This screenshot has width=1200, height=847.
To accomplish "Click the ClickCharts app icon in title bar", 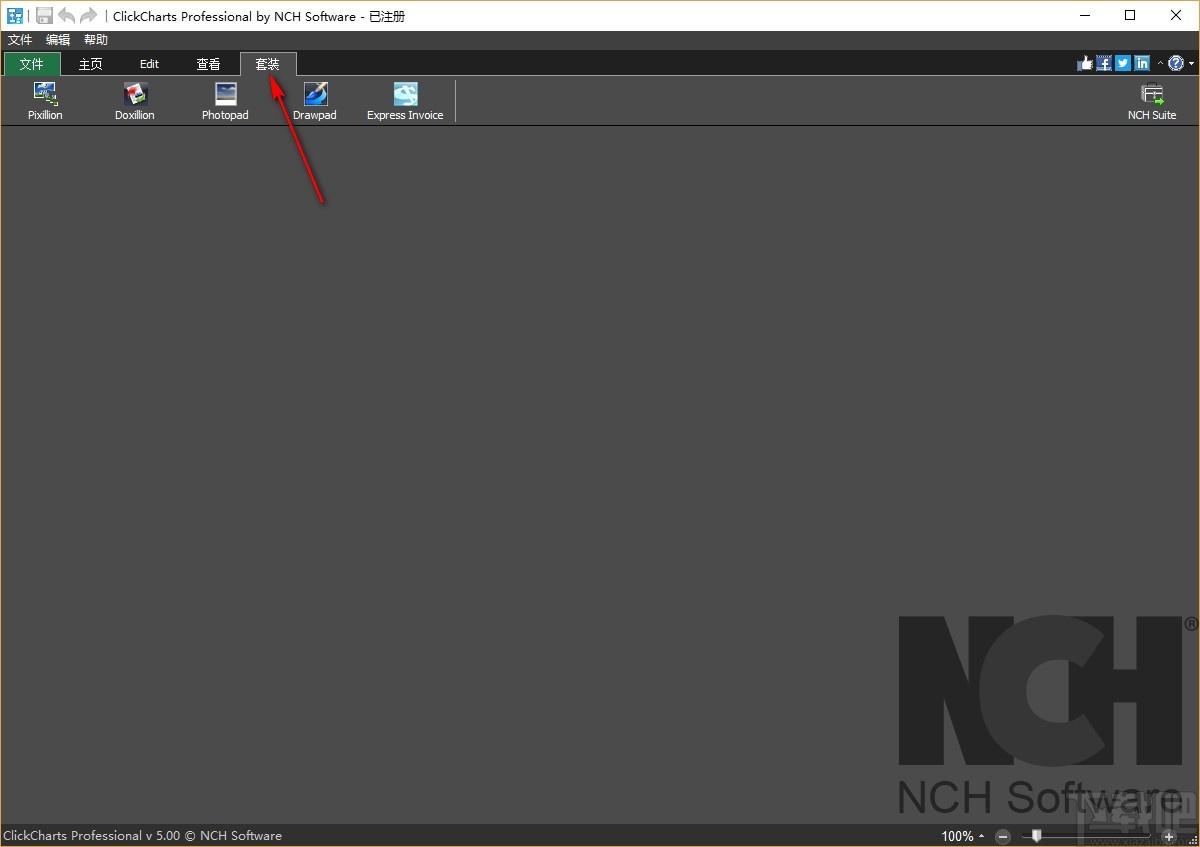I will click(x=15, y=16).
